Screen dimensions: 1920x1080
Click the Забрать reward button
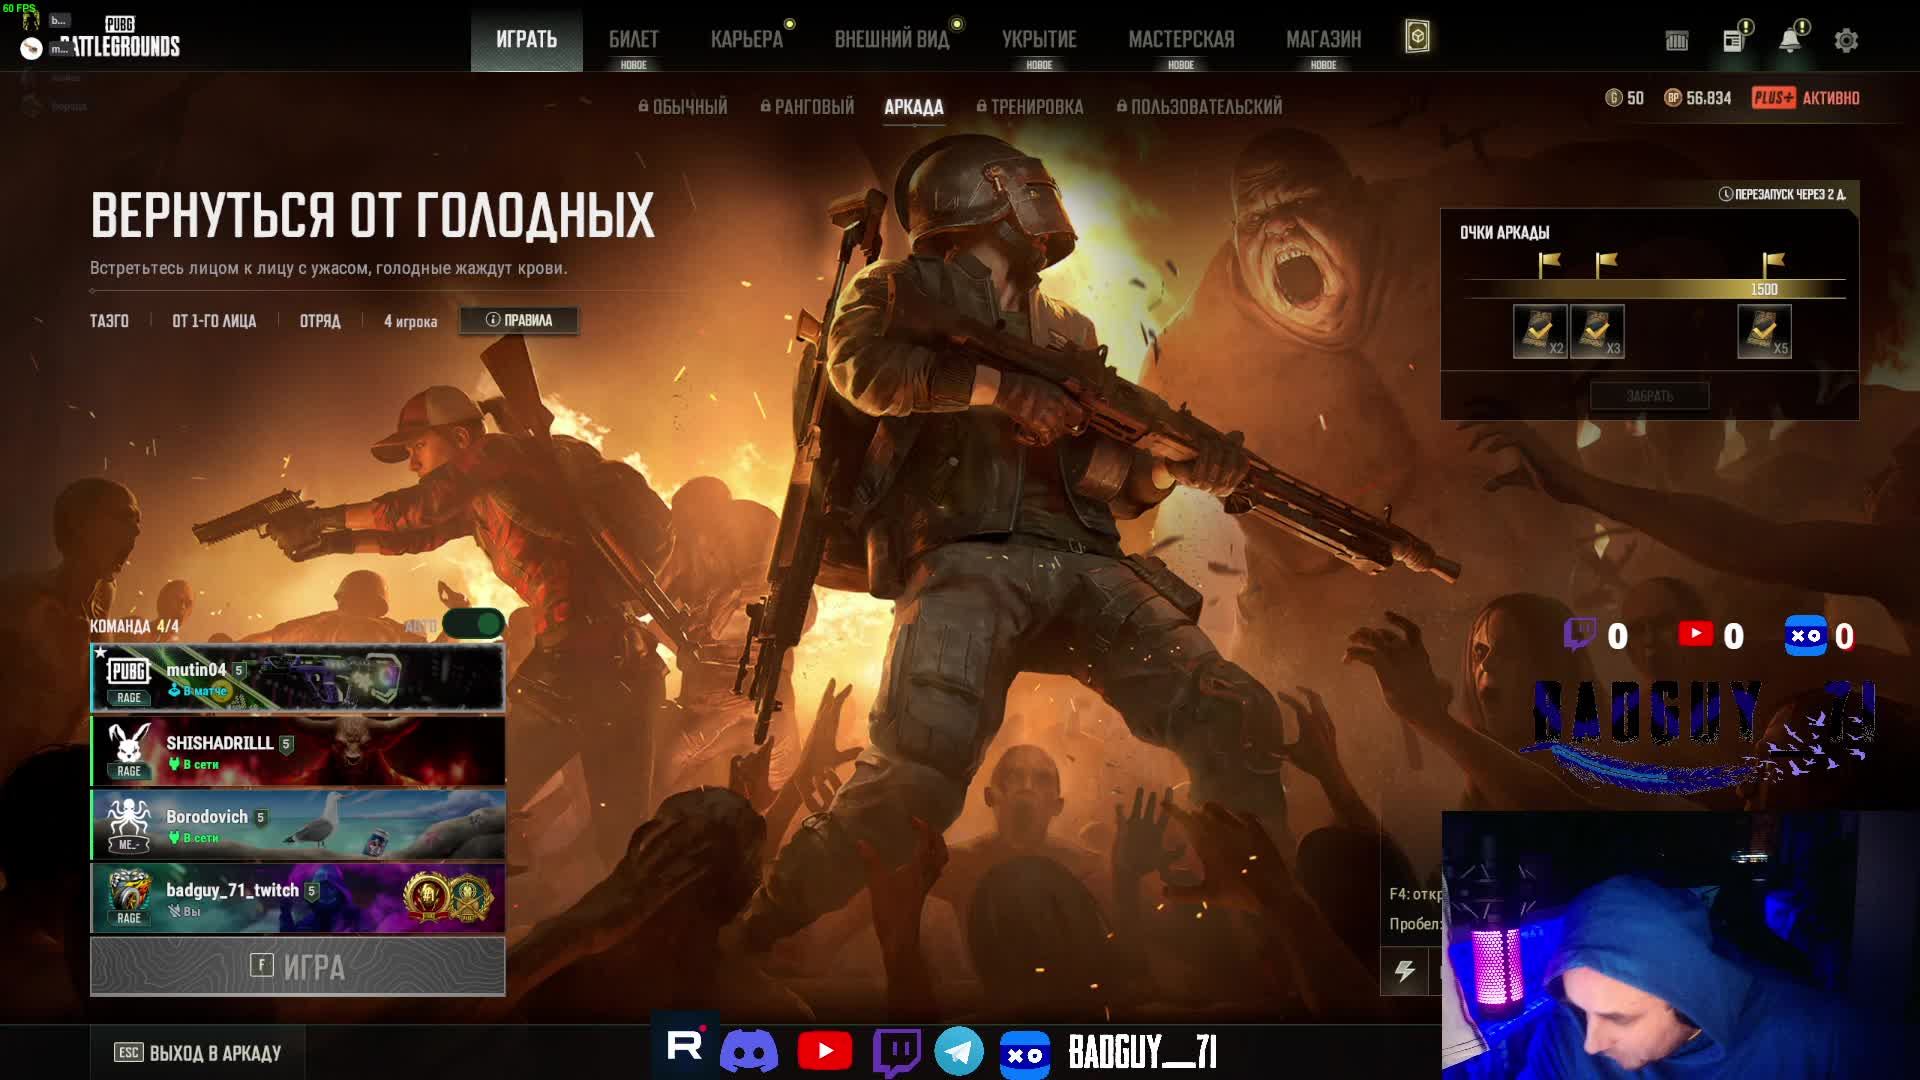click(1649, 396)
